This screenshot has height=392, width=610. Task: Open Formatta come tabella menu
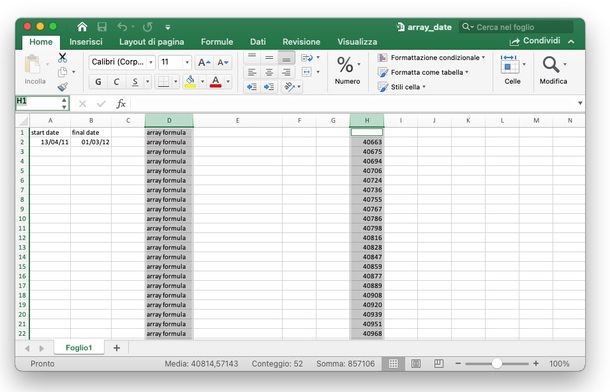(423, 72)
